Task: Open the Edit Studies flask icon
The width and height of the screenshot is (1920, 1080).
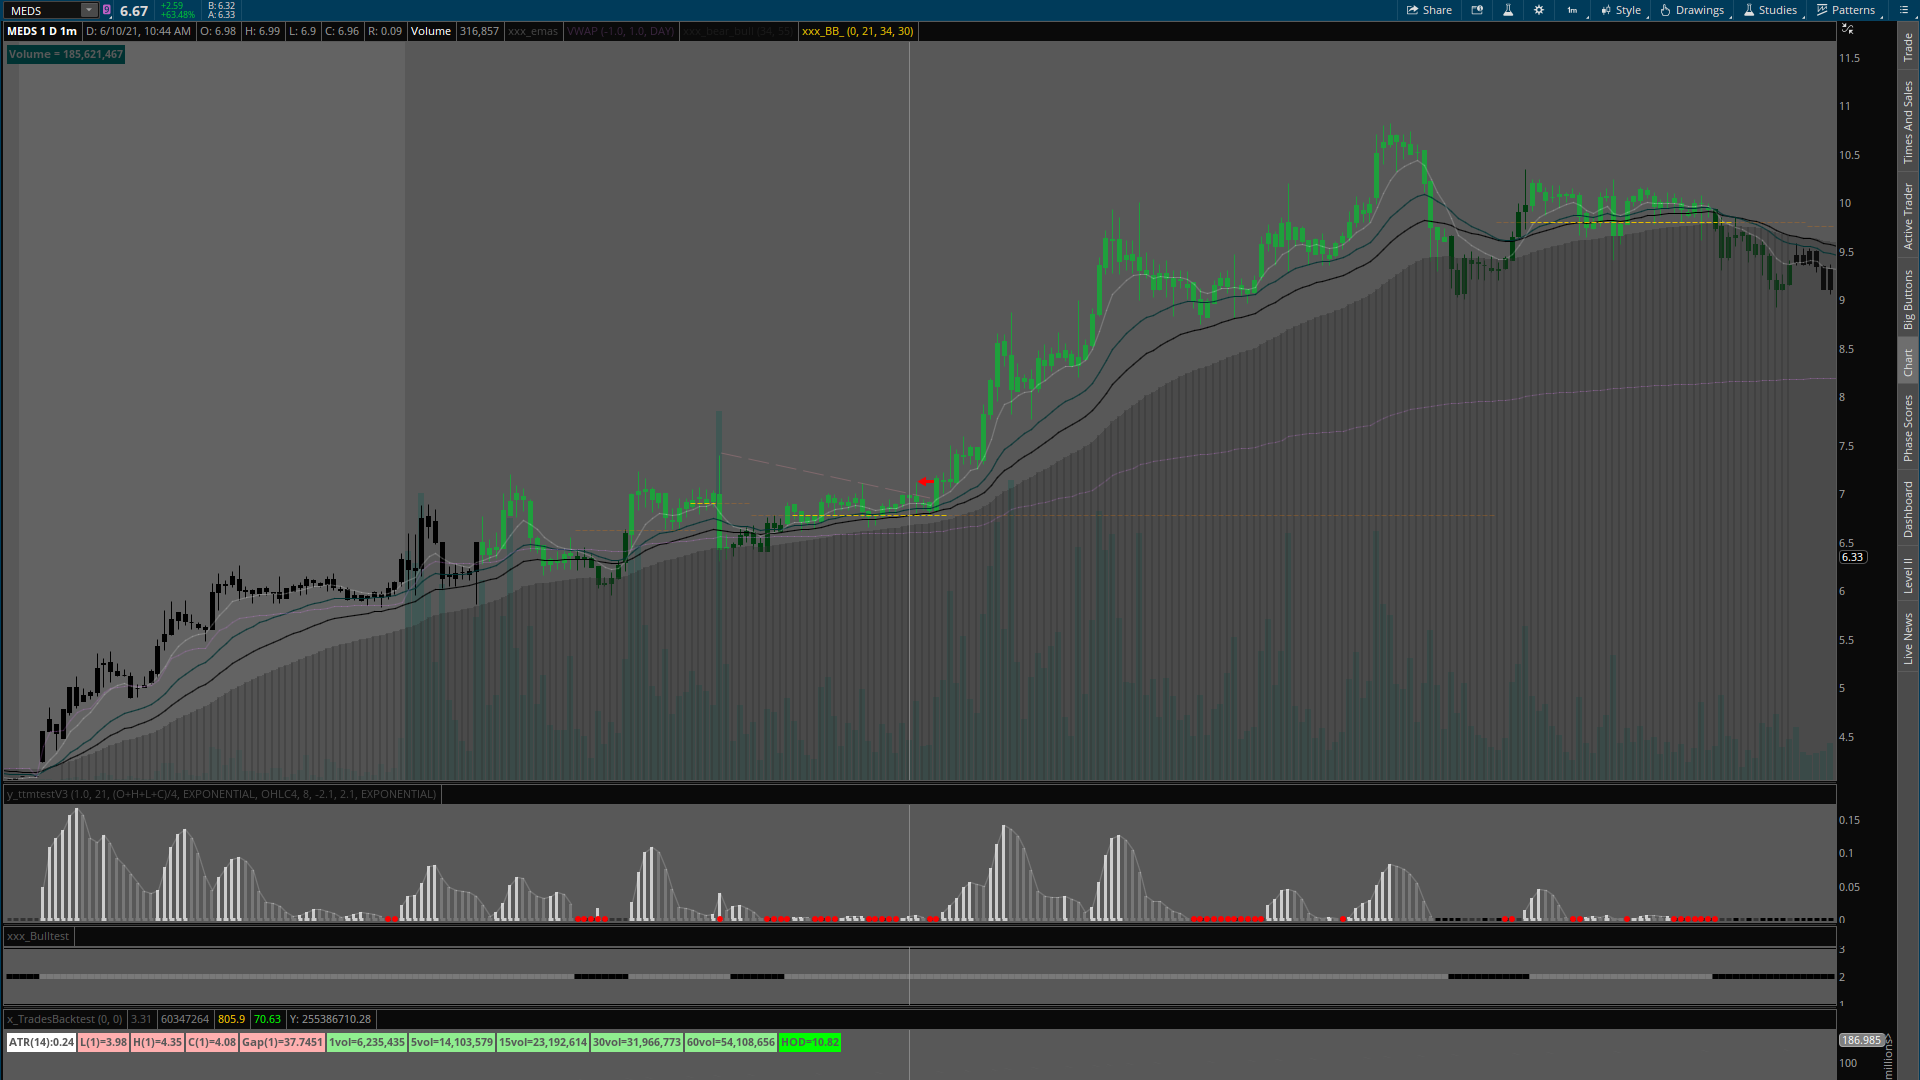Action: pos(1508,10)
